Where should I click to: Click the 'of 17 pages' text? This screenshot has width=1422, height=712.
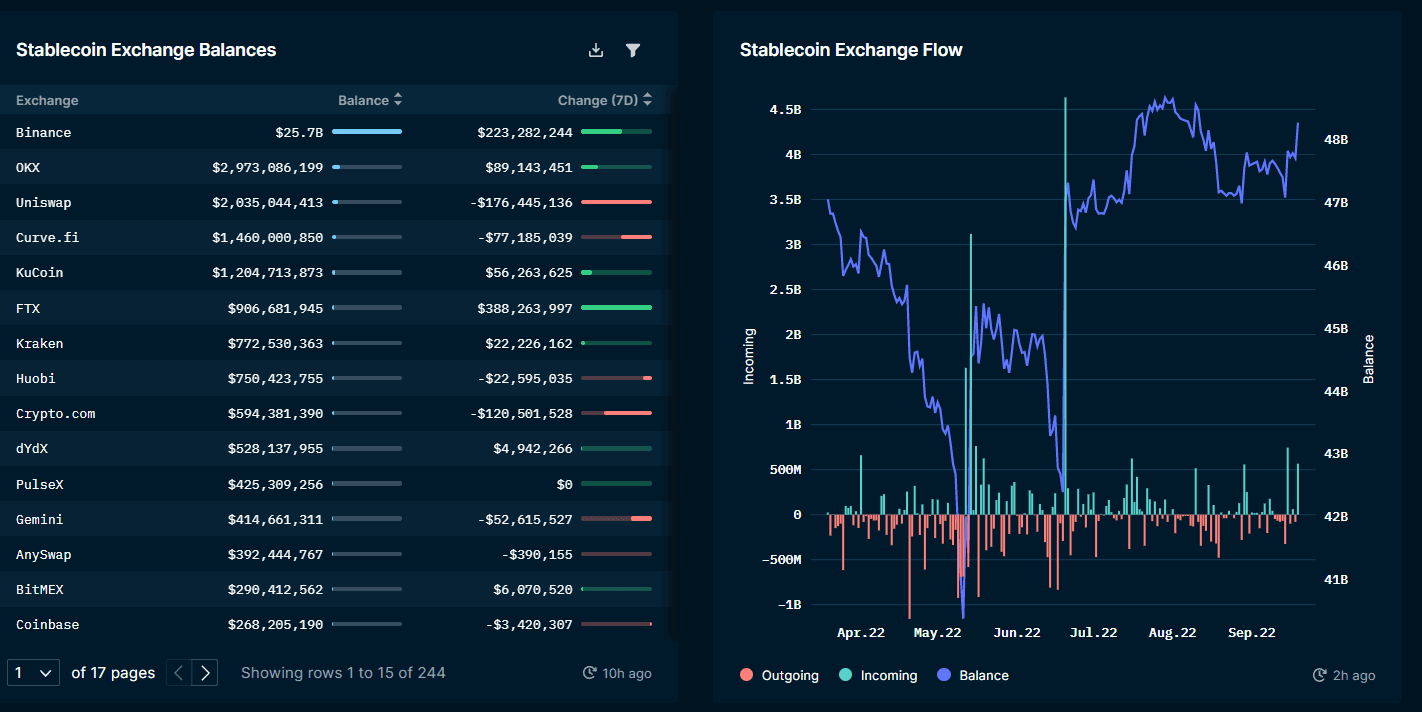pos(113,673)
